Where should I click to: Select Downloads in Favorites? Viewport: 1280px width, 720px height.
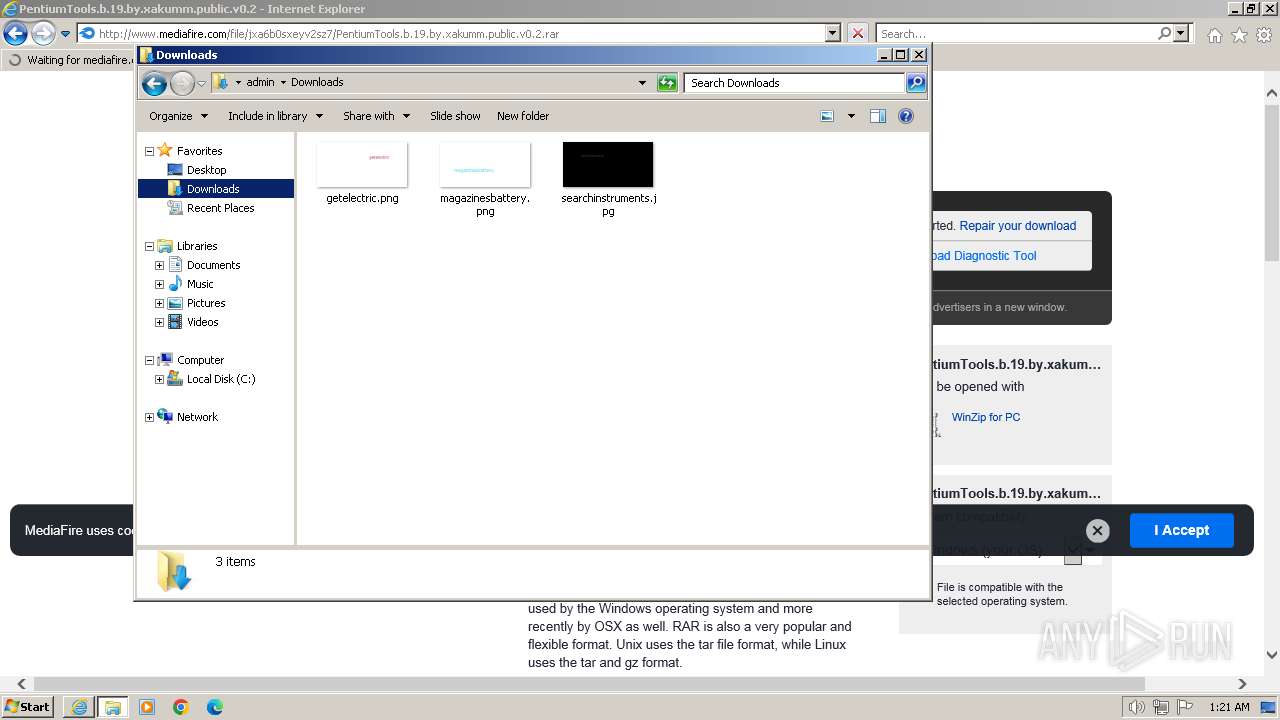click(213, 189)
